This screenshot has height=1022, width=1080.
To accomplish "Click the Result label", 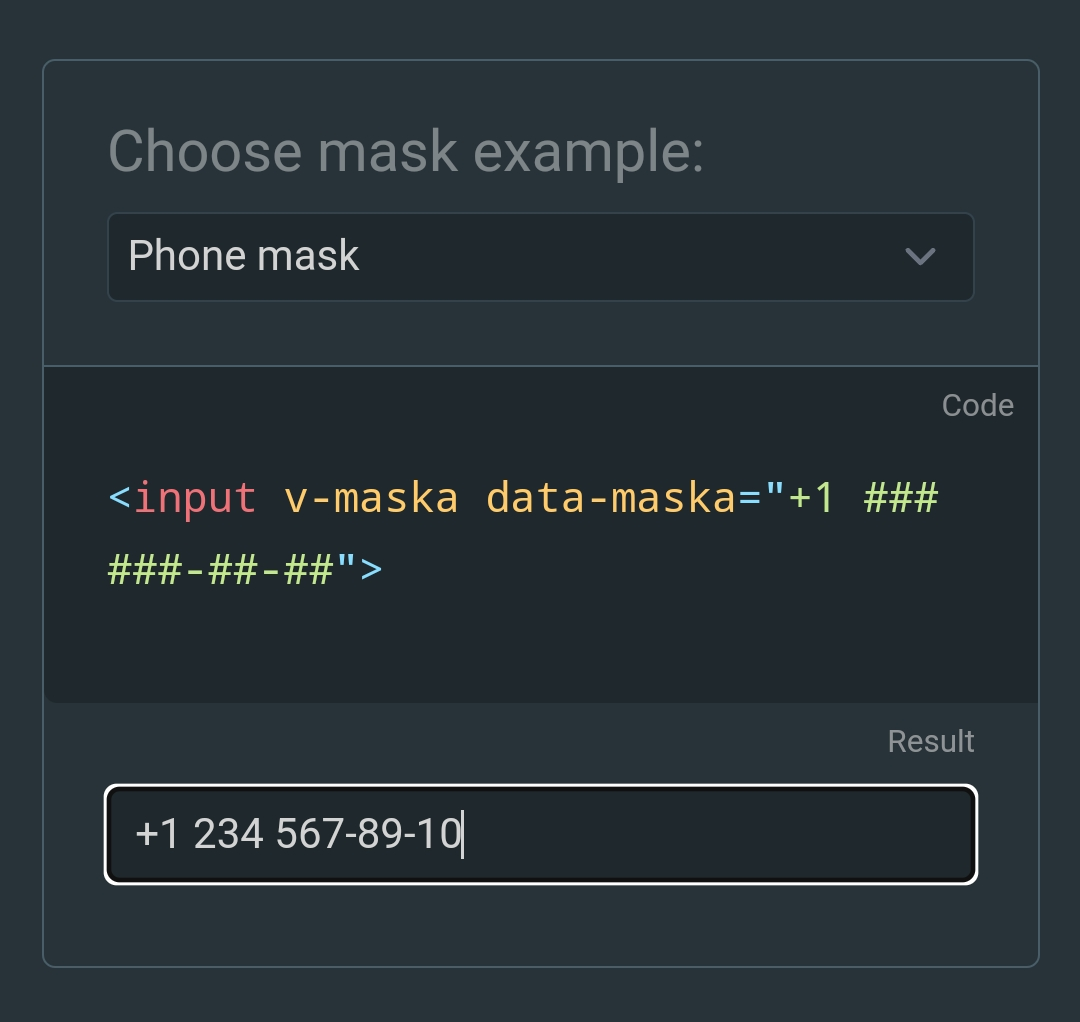I will [x=931, y=742].
